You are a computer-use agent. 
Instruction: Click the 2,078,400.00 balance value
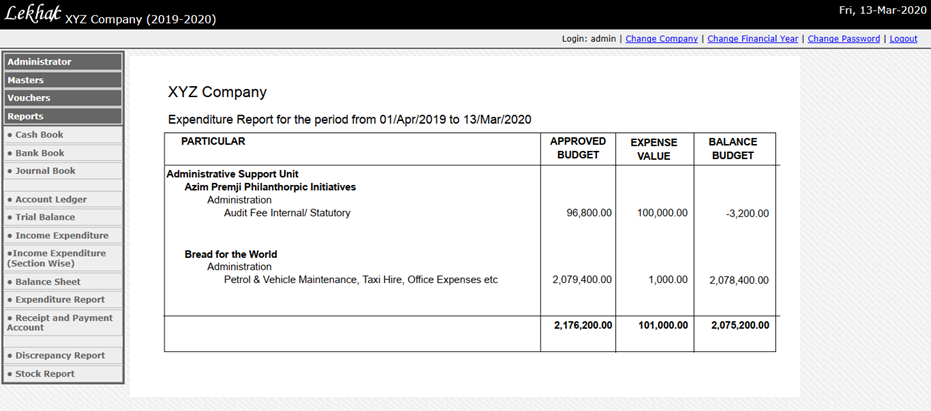coord(739,280)
